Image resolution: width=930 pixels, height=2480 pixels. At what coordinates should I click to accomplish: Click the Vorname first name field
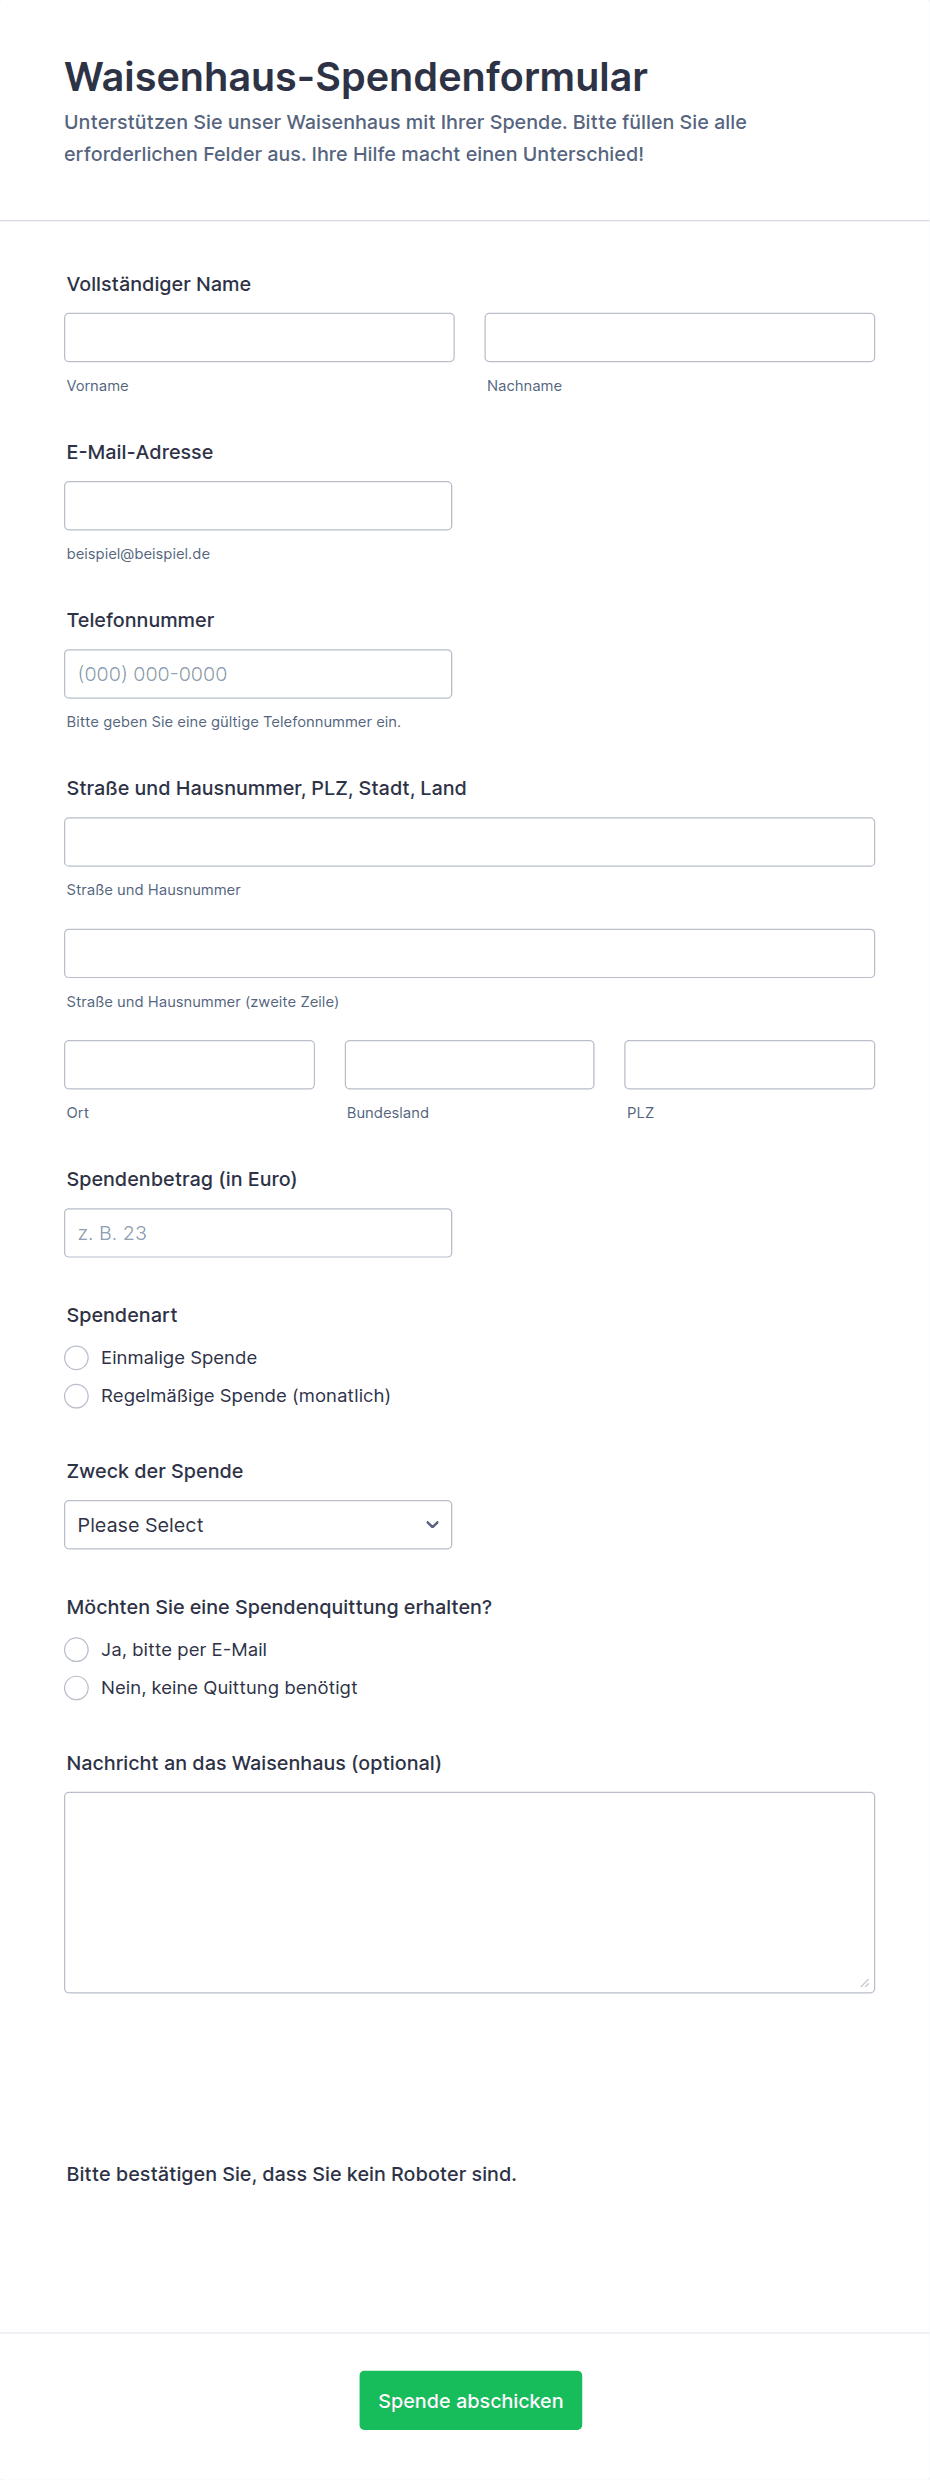[x=259, y=338]
